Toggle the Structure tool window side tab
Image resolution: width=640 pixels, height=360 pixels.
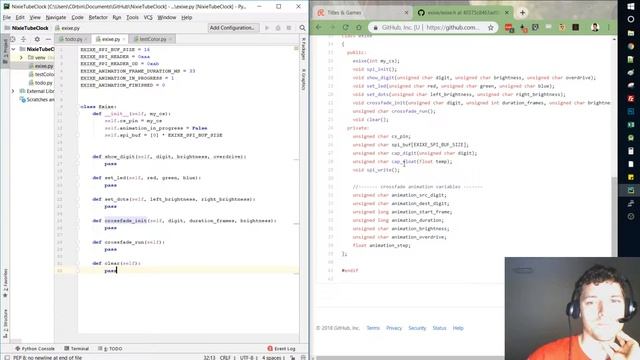(5, 323)
